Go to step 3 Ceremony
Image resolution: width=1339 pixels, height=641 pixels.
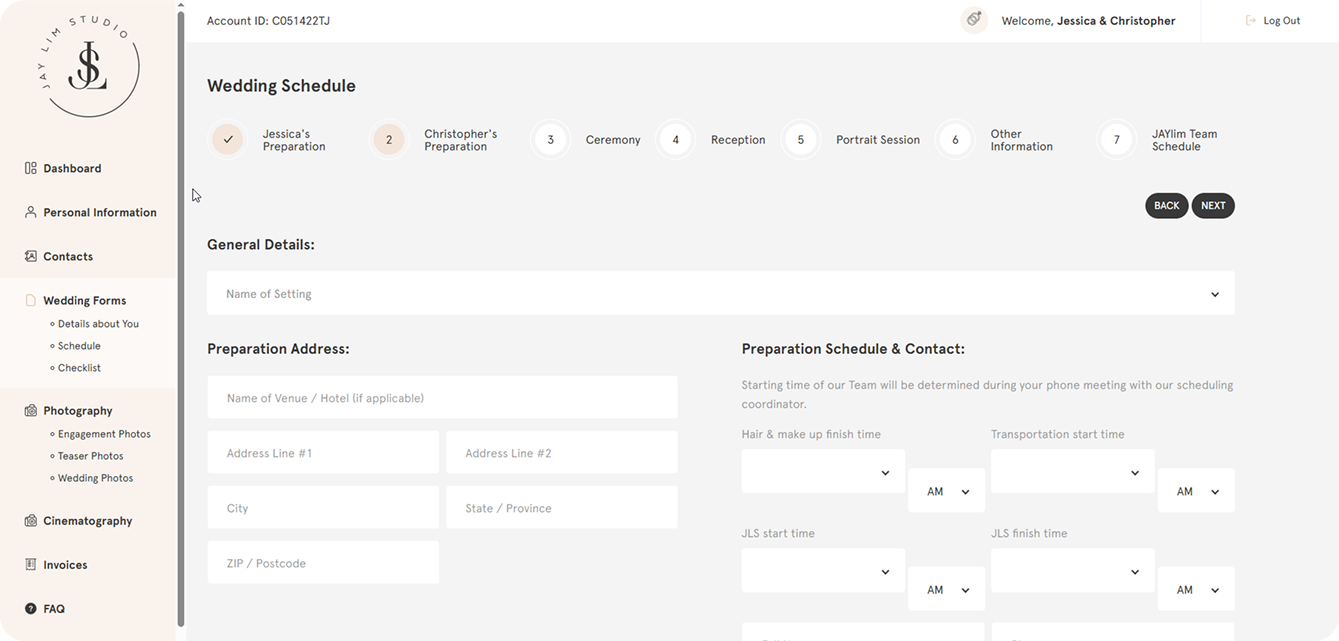pyautogui.click(x=550, y=140)
